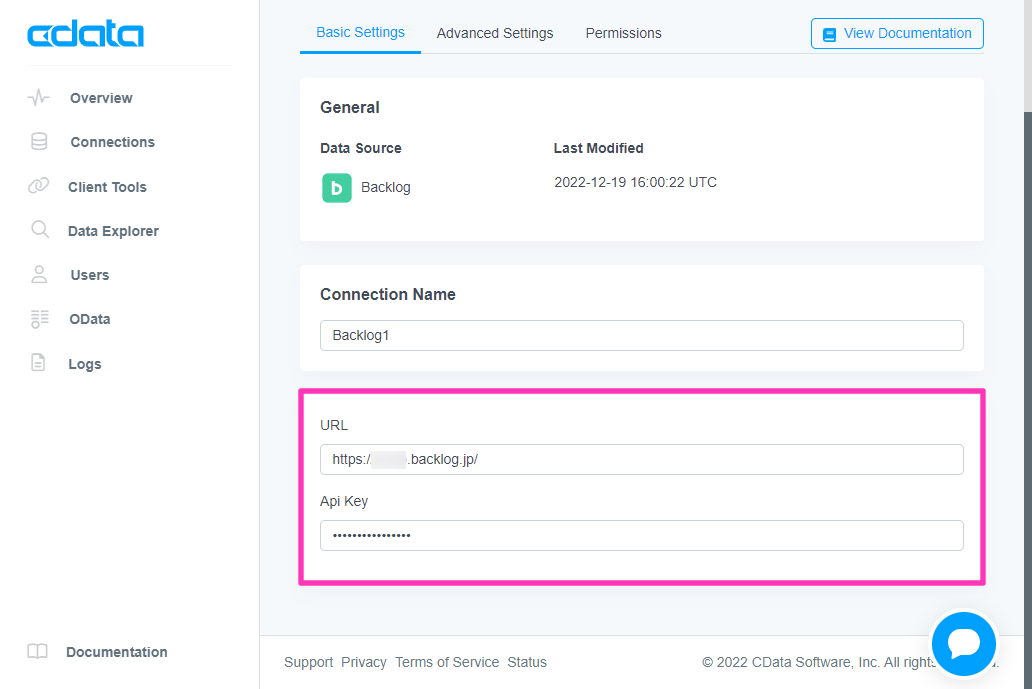View the Logs section
This screenshot has width=1032, height=689.
point(84,363)
